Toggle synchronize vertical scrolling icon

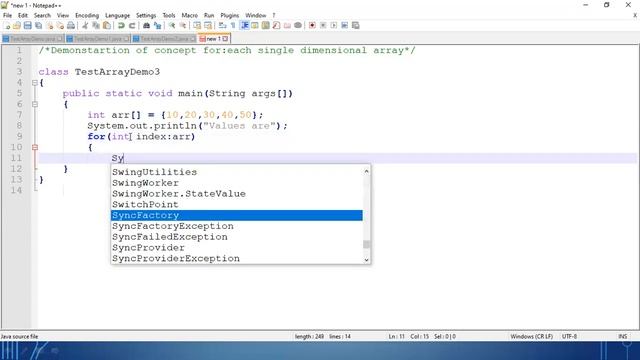(197, 25)
